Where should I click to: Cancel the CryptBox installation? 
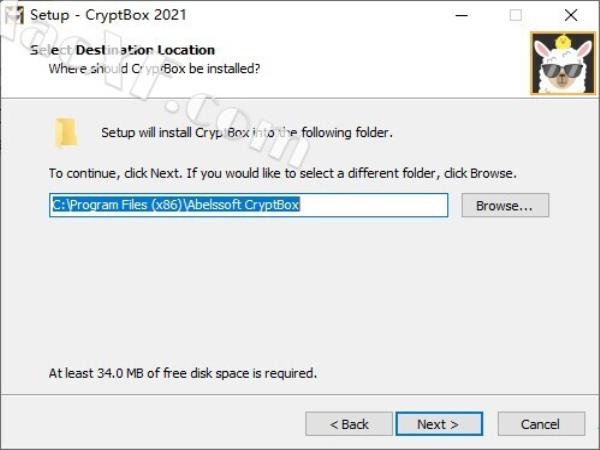[x=541, y=424]
